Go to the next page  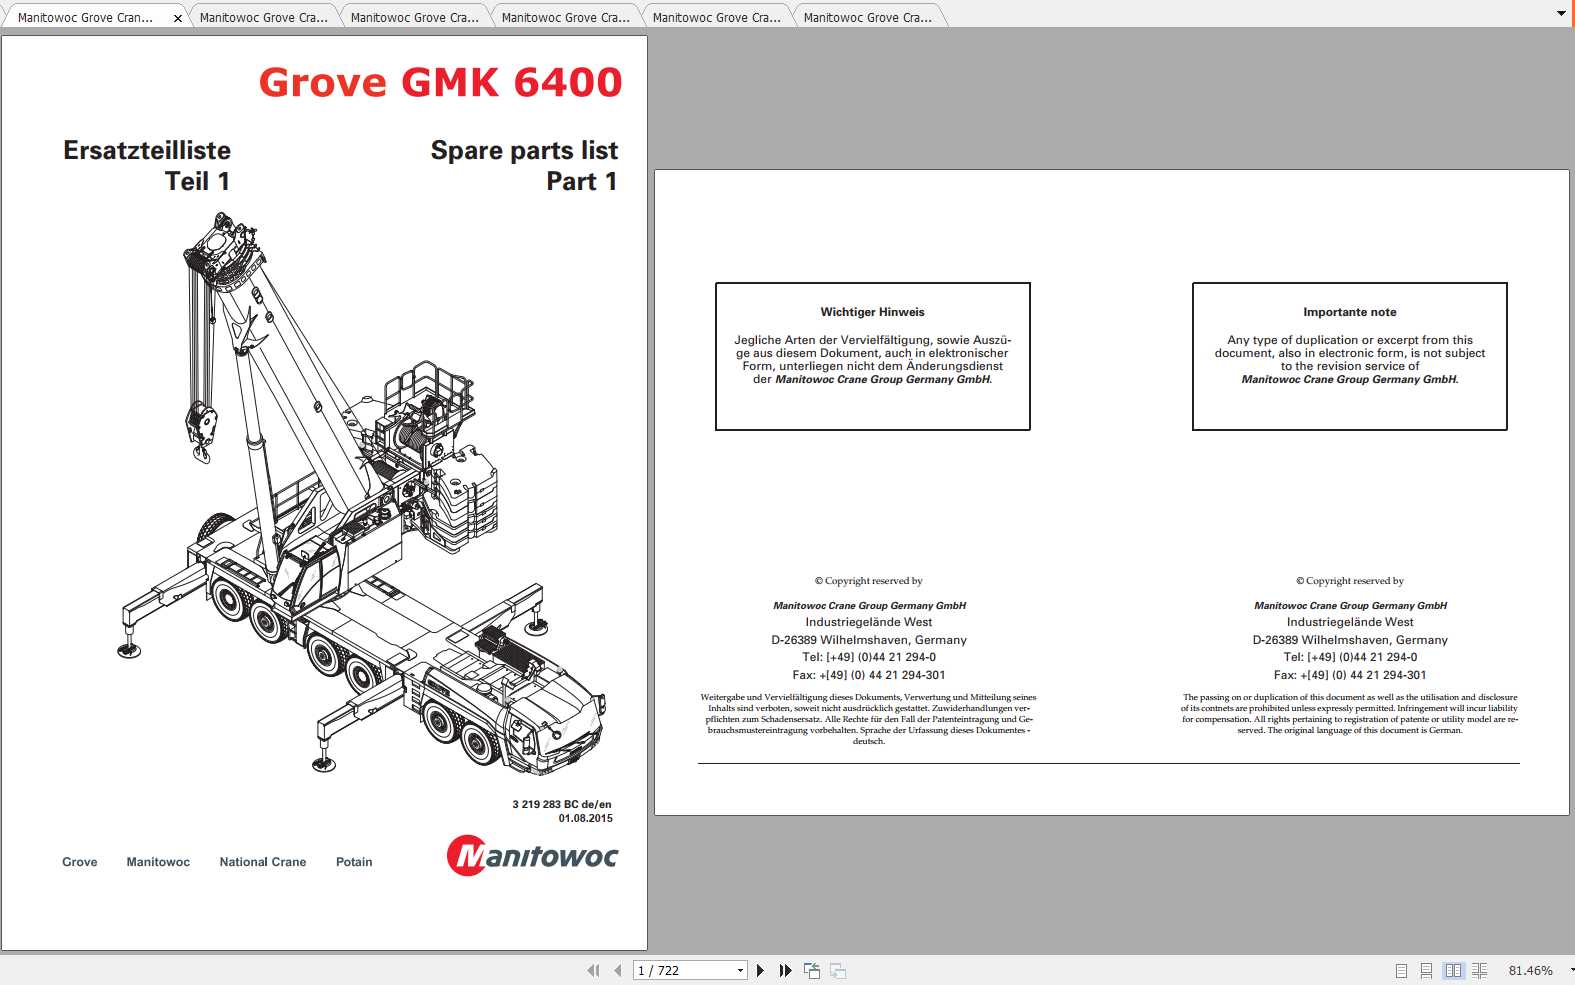coord(760,970)
